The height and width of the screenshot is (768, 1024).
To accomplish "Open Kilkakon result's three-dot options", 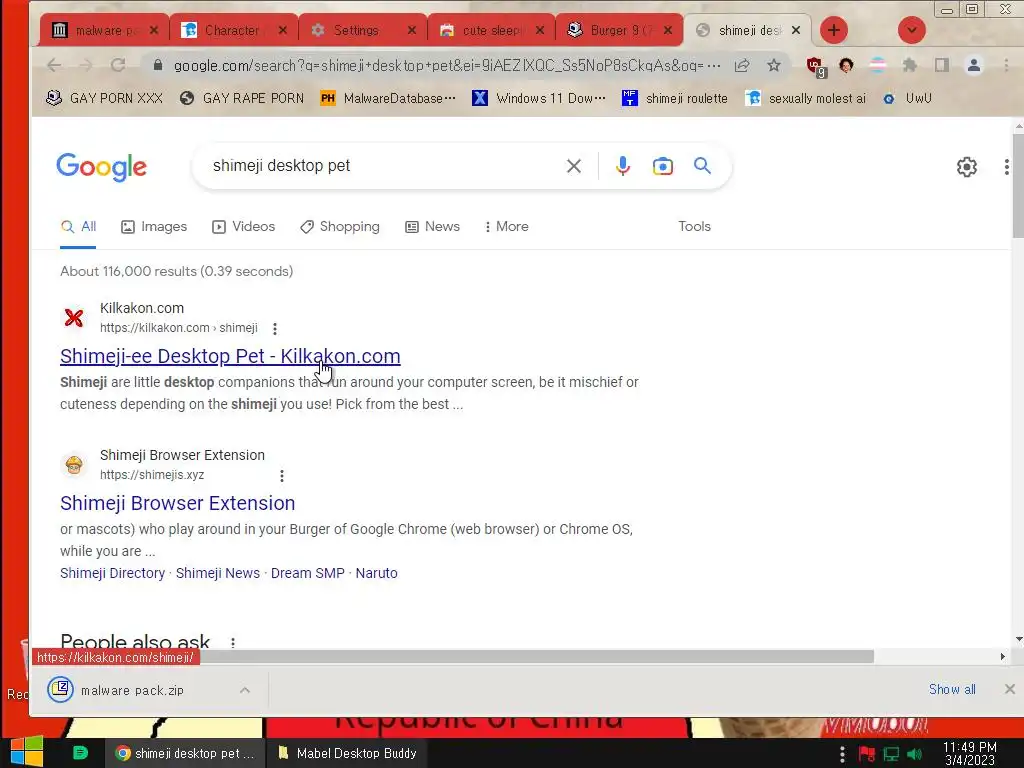I will click(275, 328).
